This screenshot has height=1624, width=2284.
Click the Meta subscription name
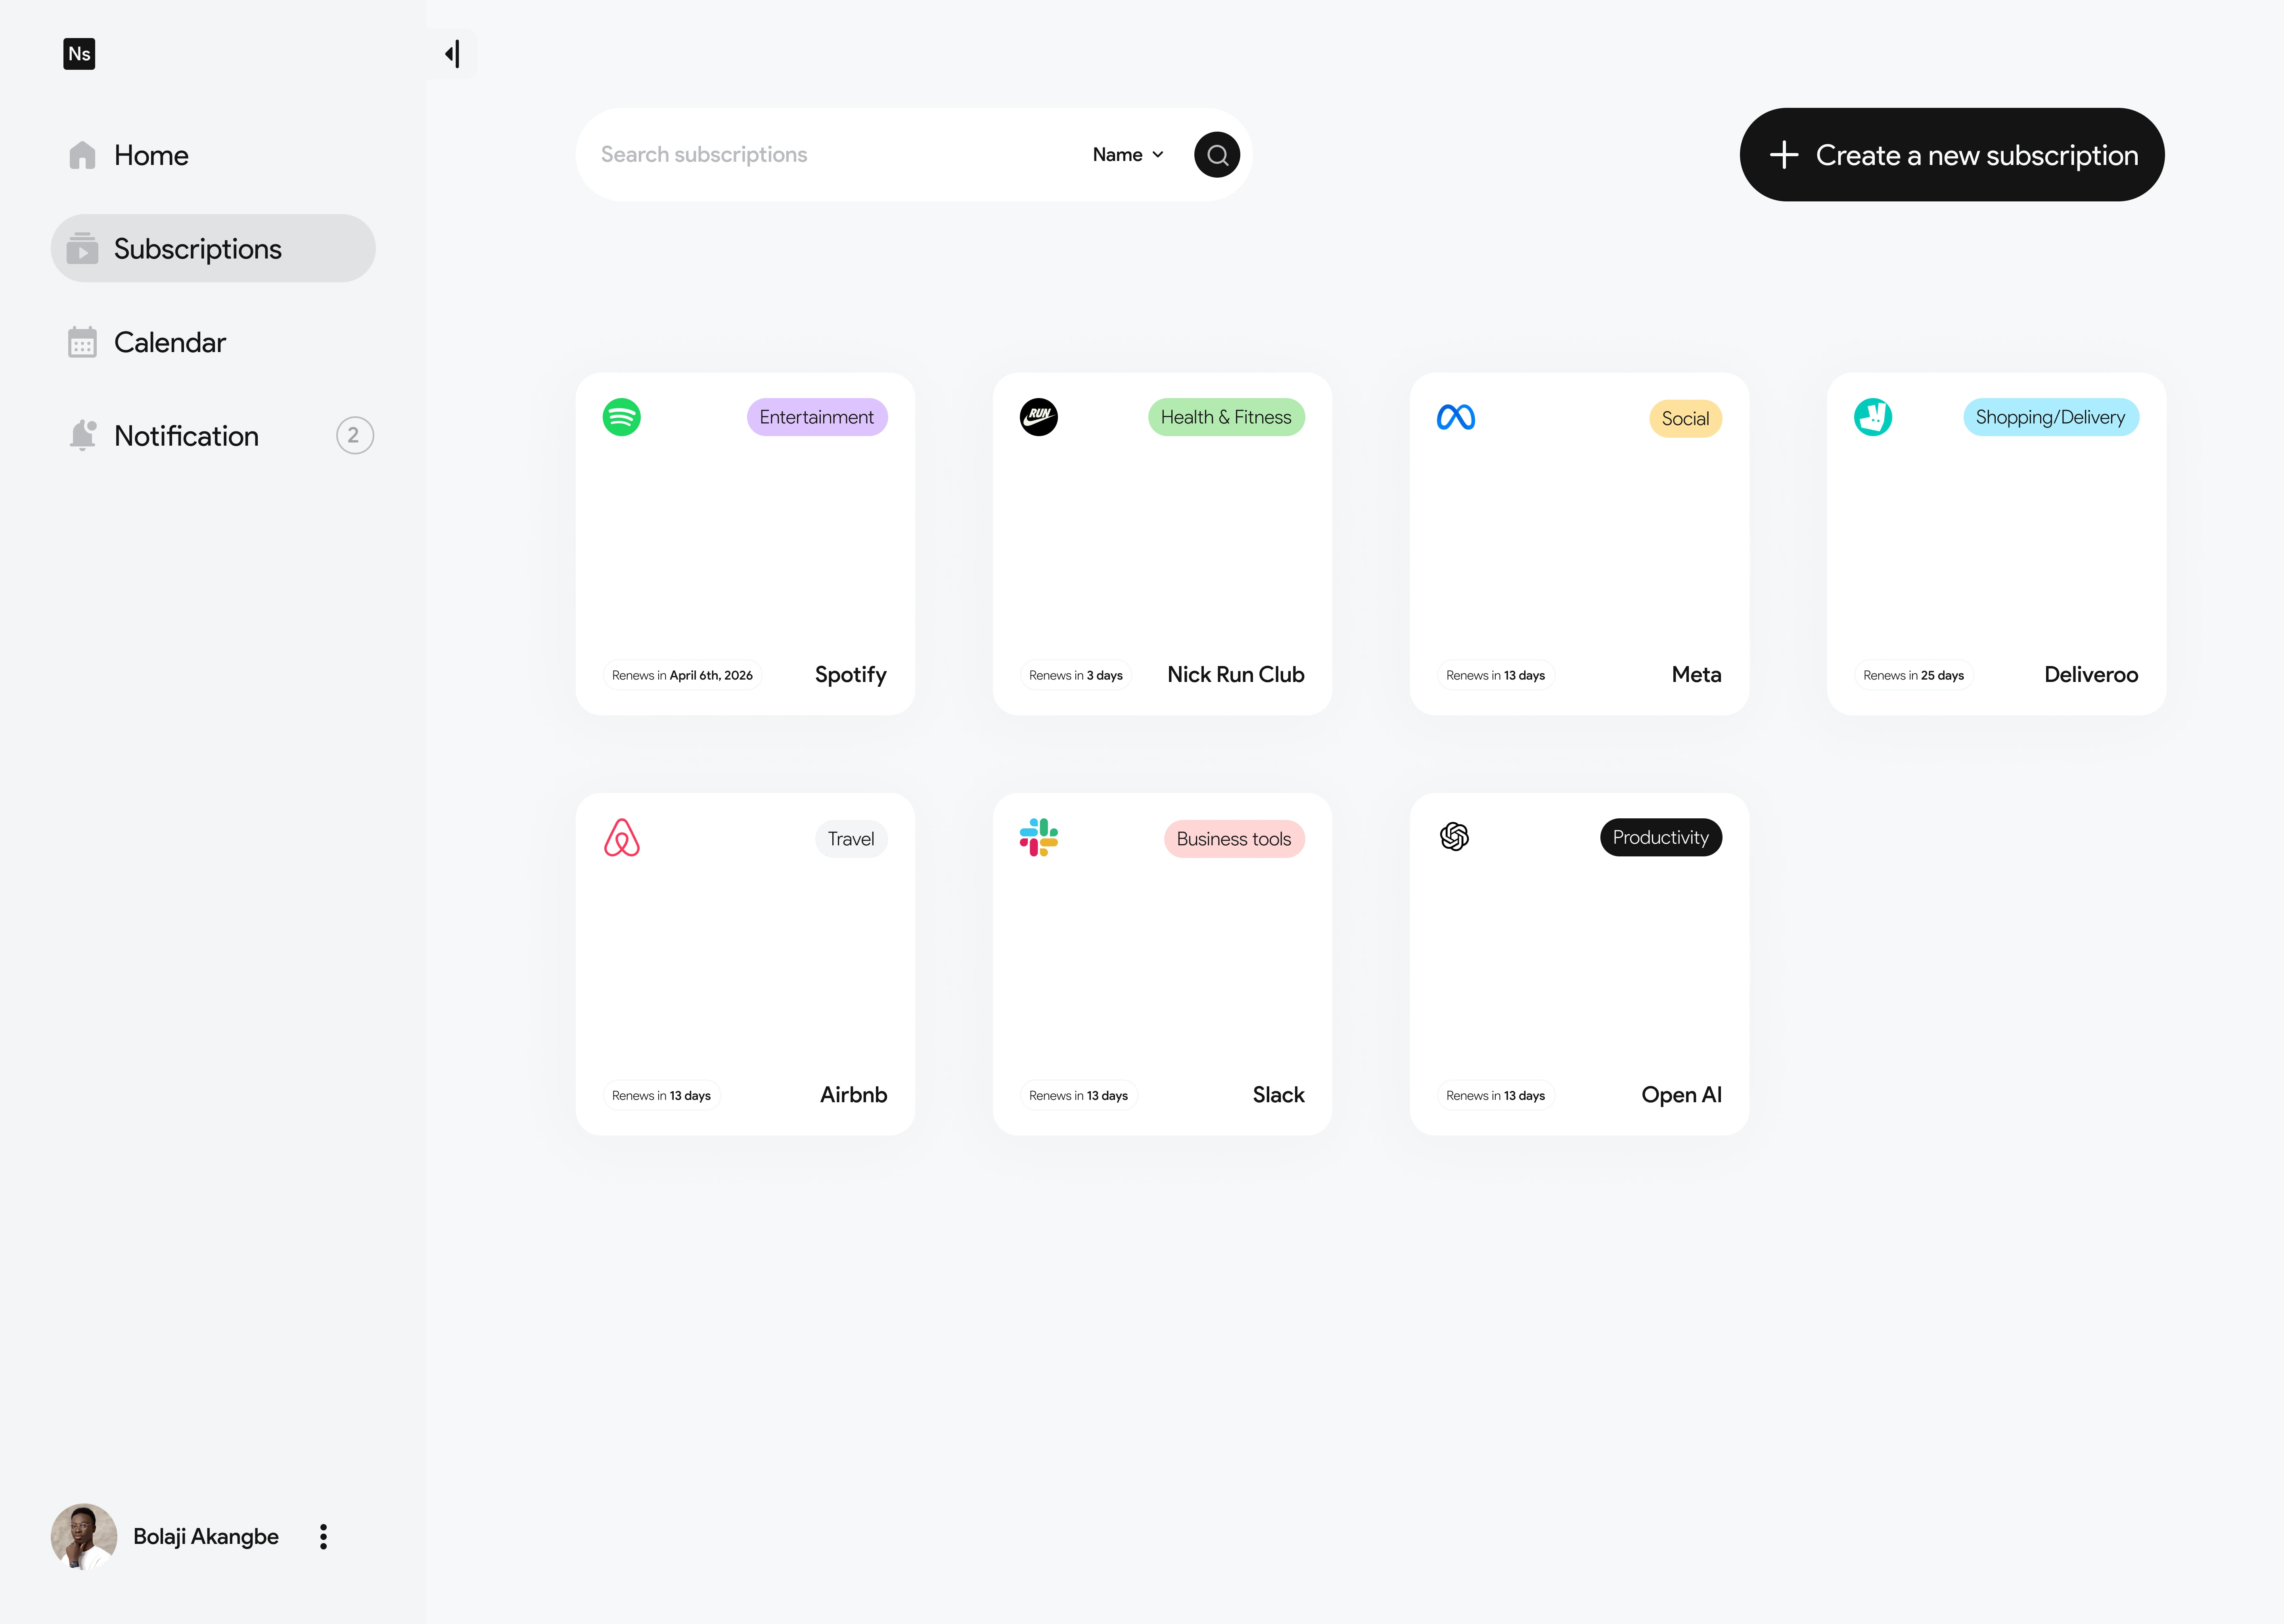coord(1697,675)
